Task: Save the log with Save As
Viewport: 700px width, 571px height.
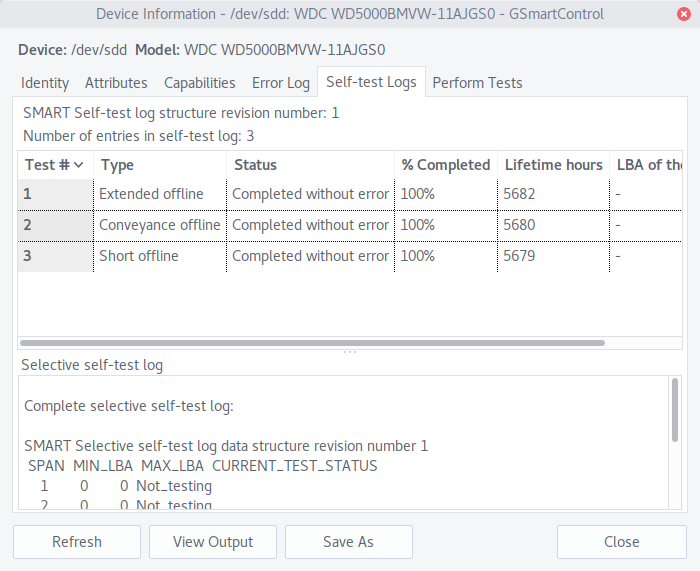Action: (349, 542)
